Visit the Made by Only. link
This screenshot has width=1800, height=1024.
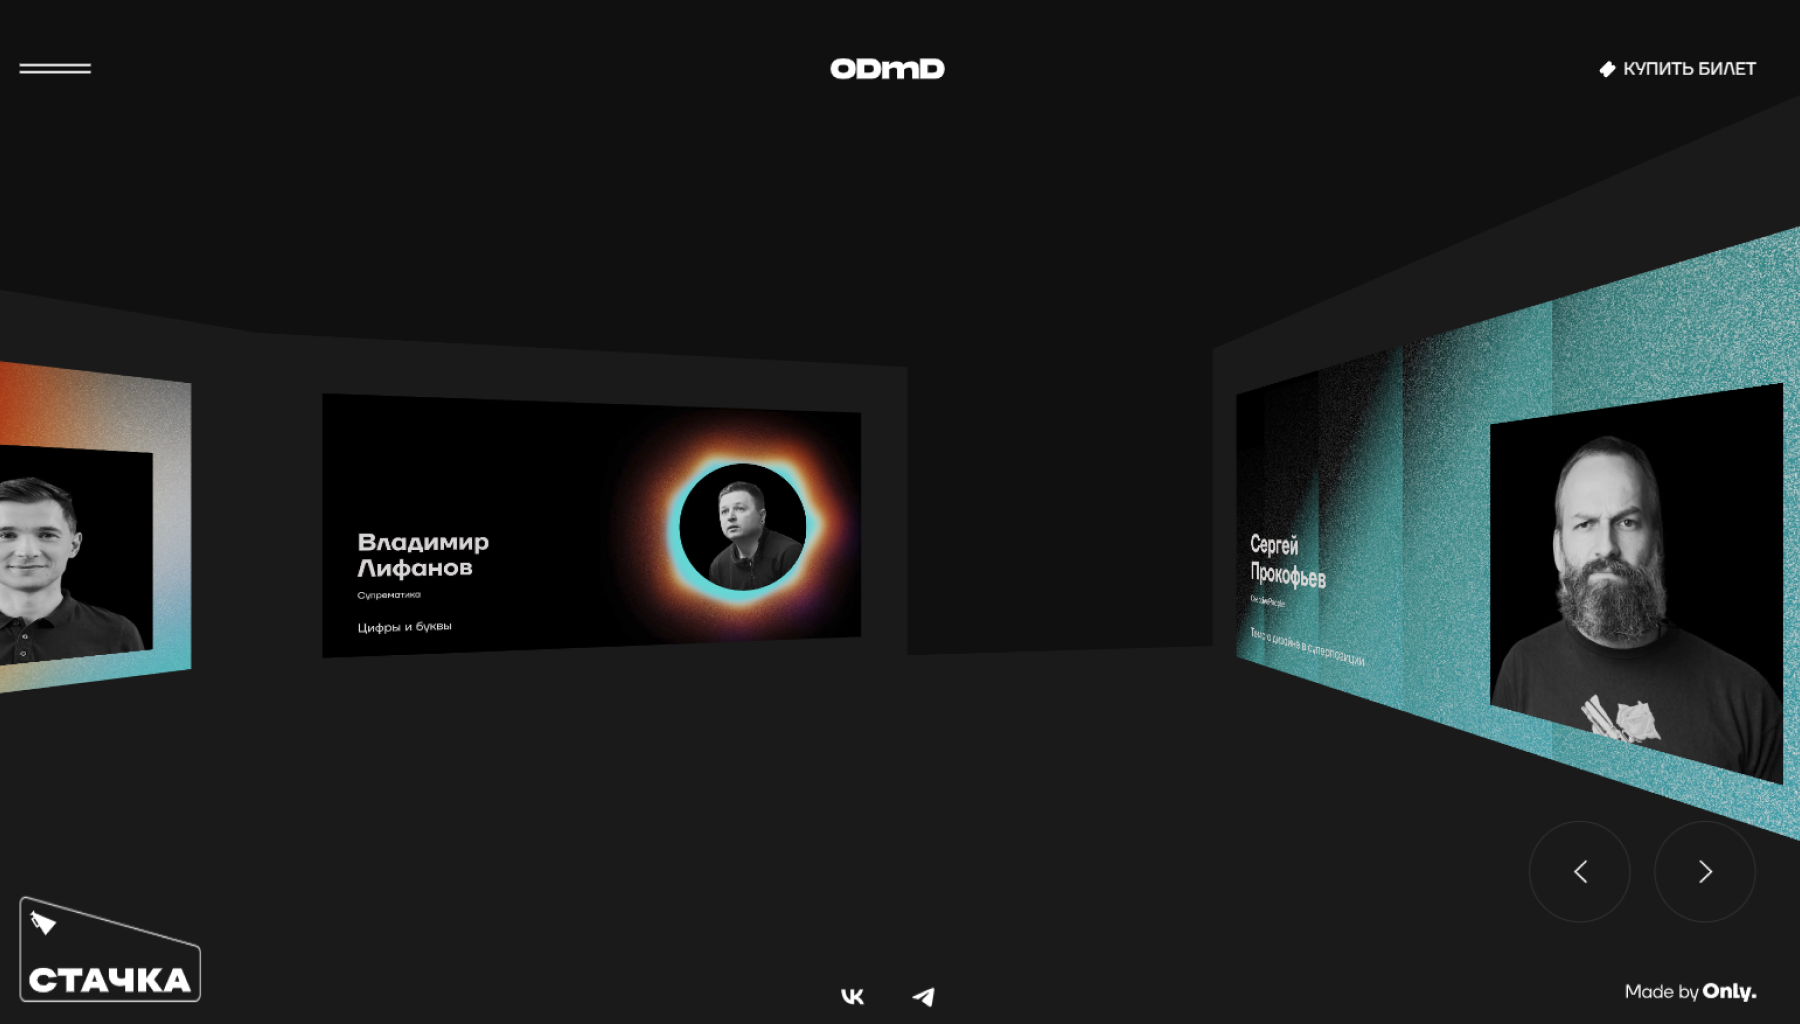(x=1689, y=991)
